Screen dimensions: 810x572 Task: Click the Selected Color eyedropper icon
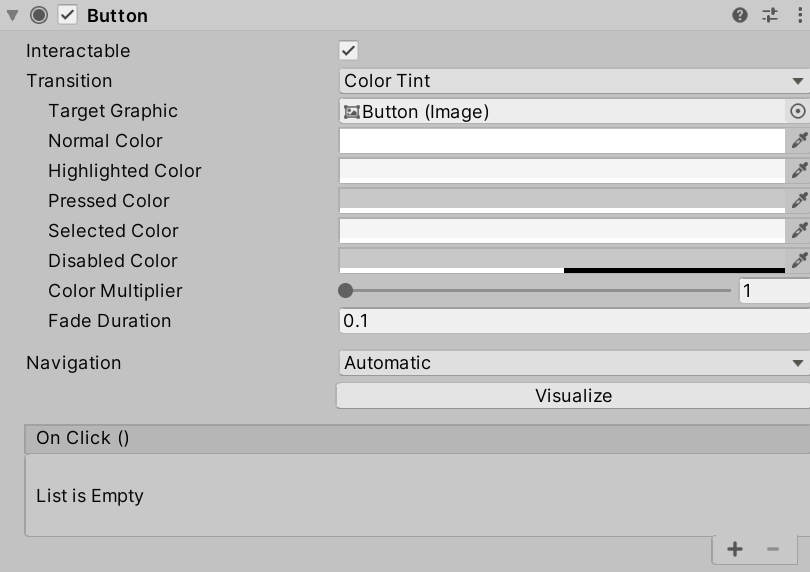799,231
